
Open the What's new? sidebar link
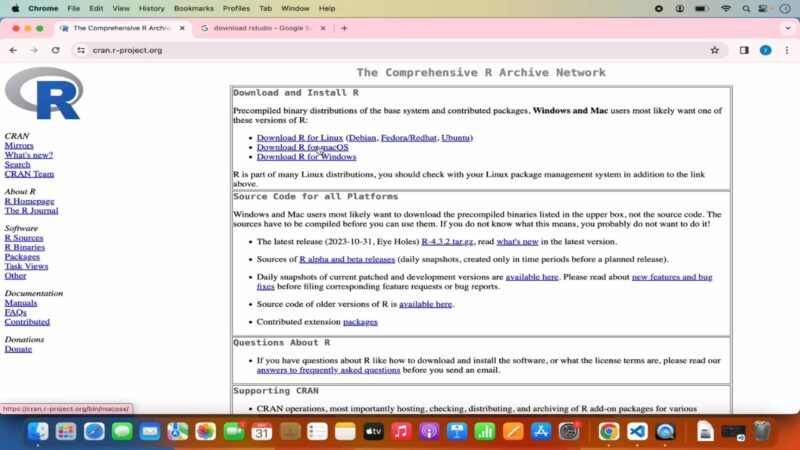click(x=29, y=155)
